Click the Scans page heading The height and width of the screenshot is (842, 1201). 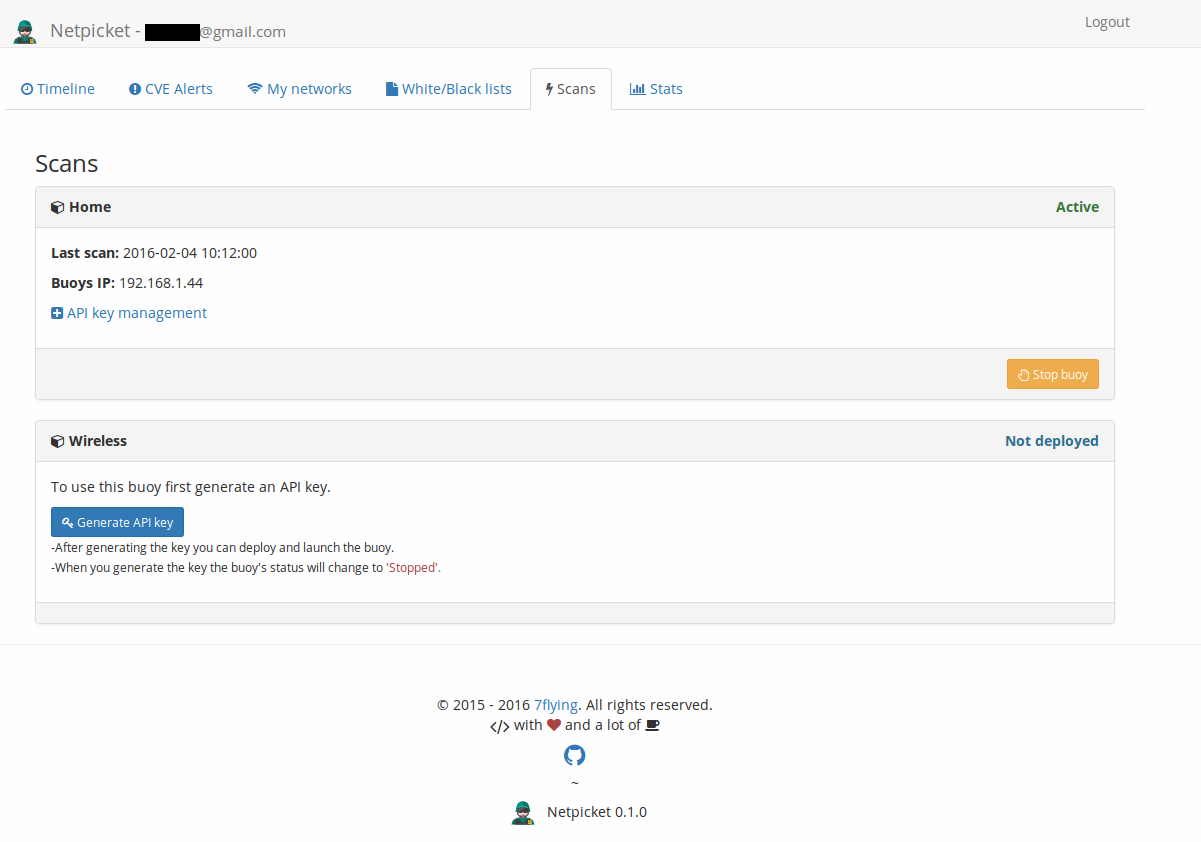tap(66, 164)
